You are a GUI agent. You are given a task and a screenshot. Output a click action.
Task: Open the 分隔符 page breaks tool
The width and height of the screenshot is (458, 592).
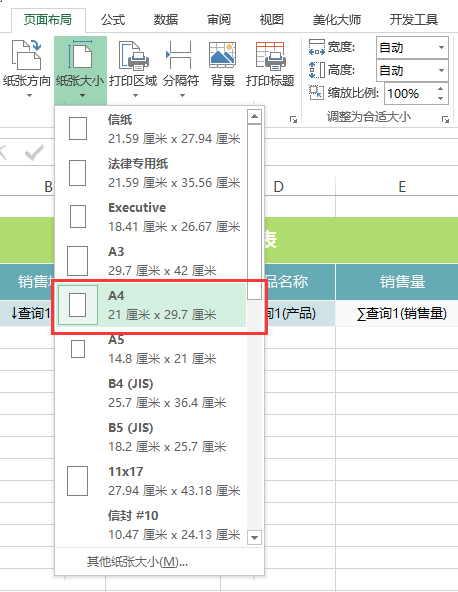point(181,68)
